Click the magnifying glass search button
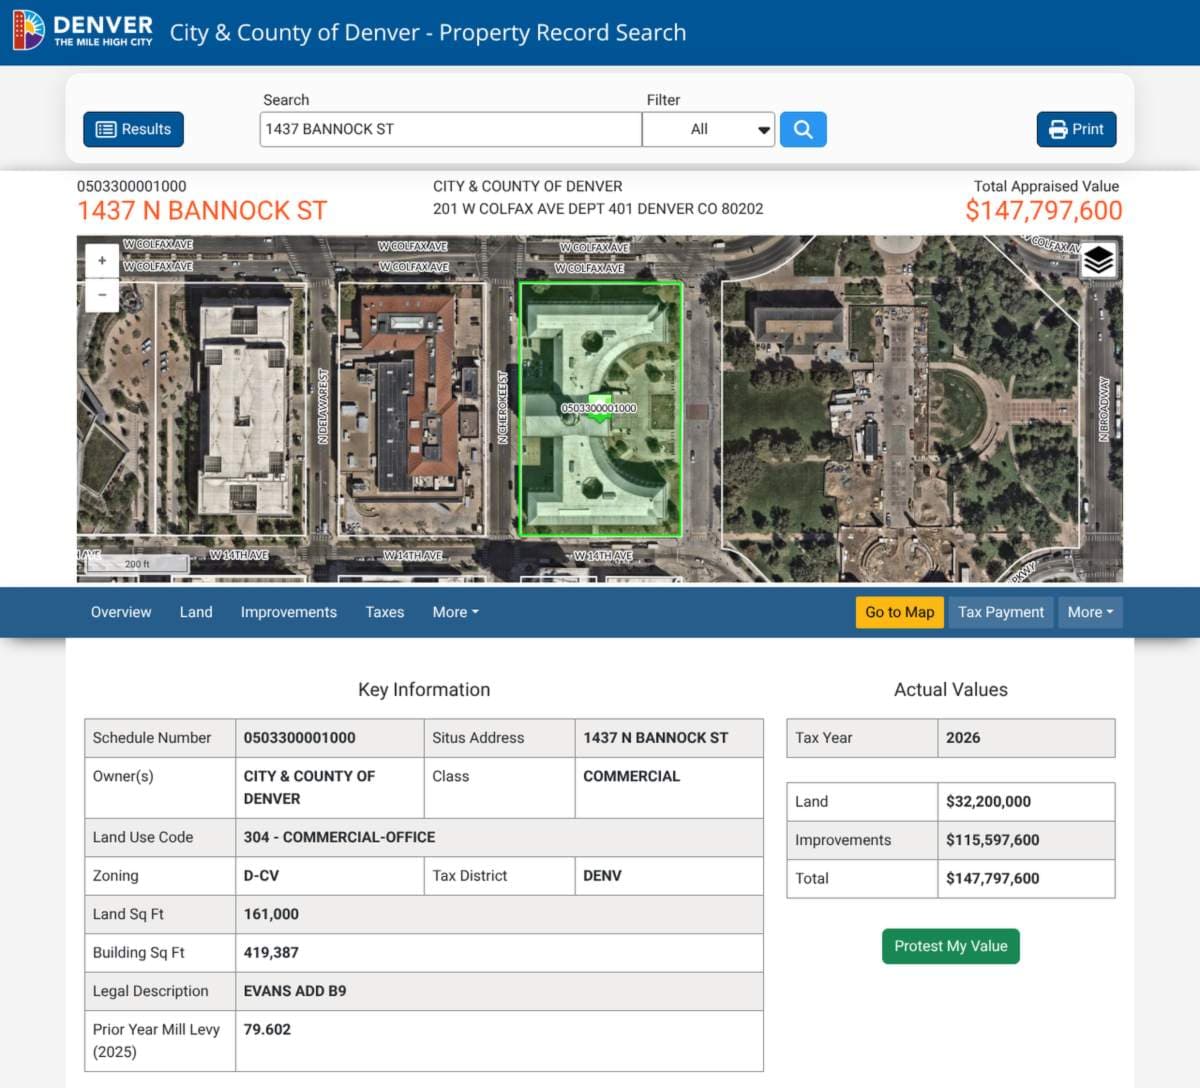This screenshot has width=1200, height=1088. pos(803,129)
